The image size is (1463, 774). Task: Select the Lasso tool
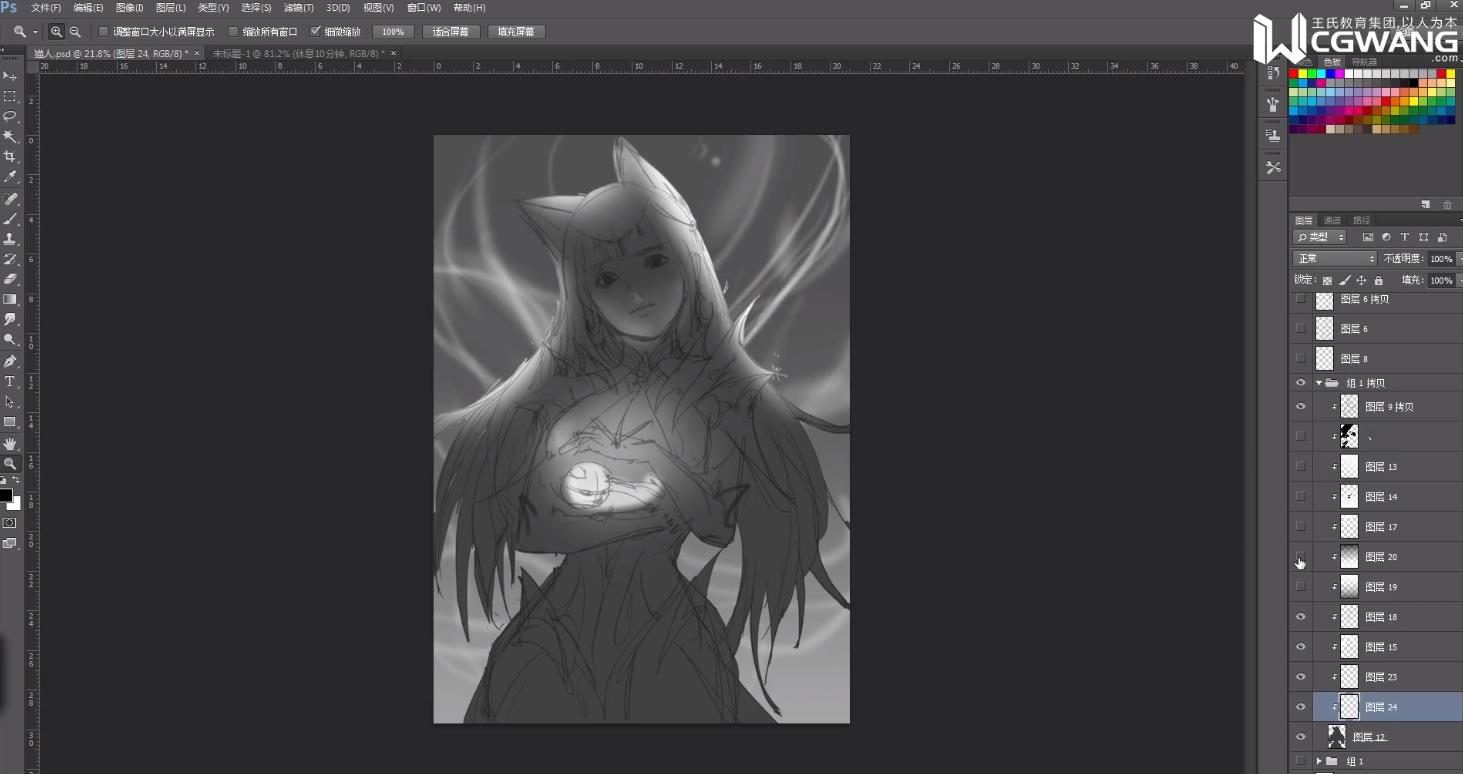(10, 116)
